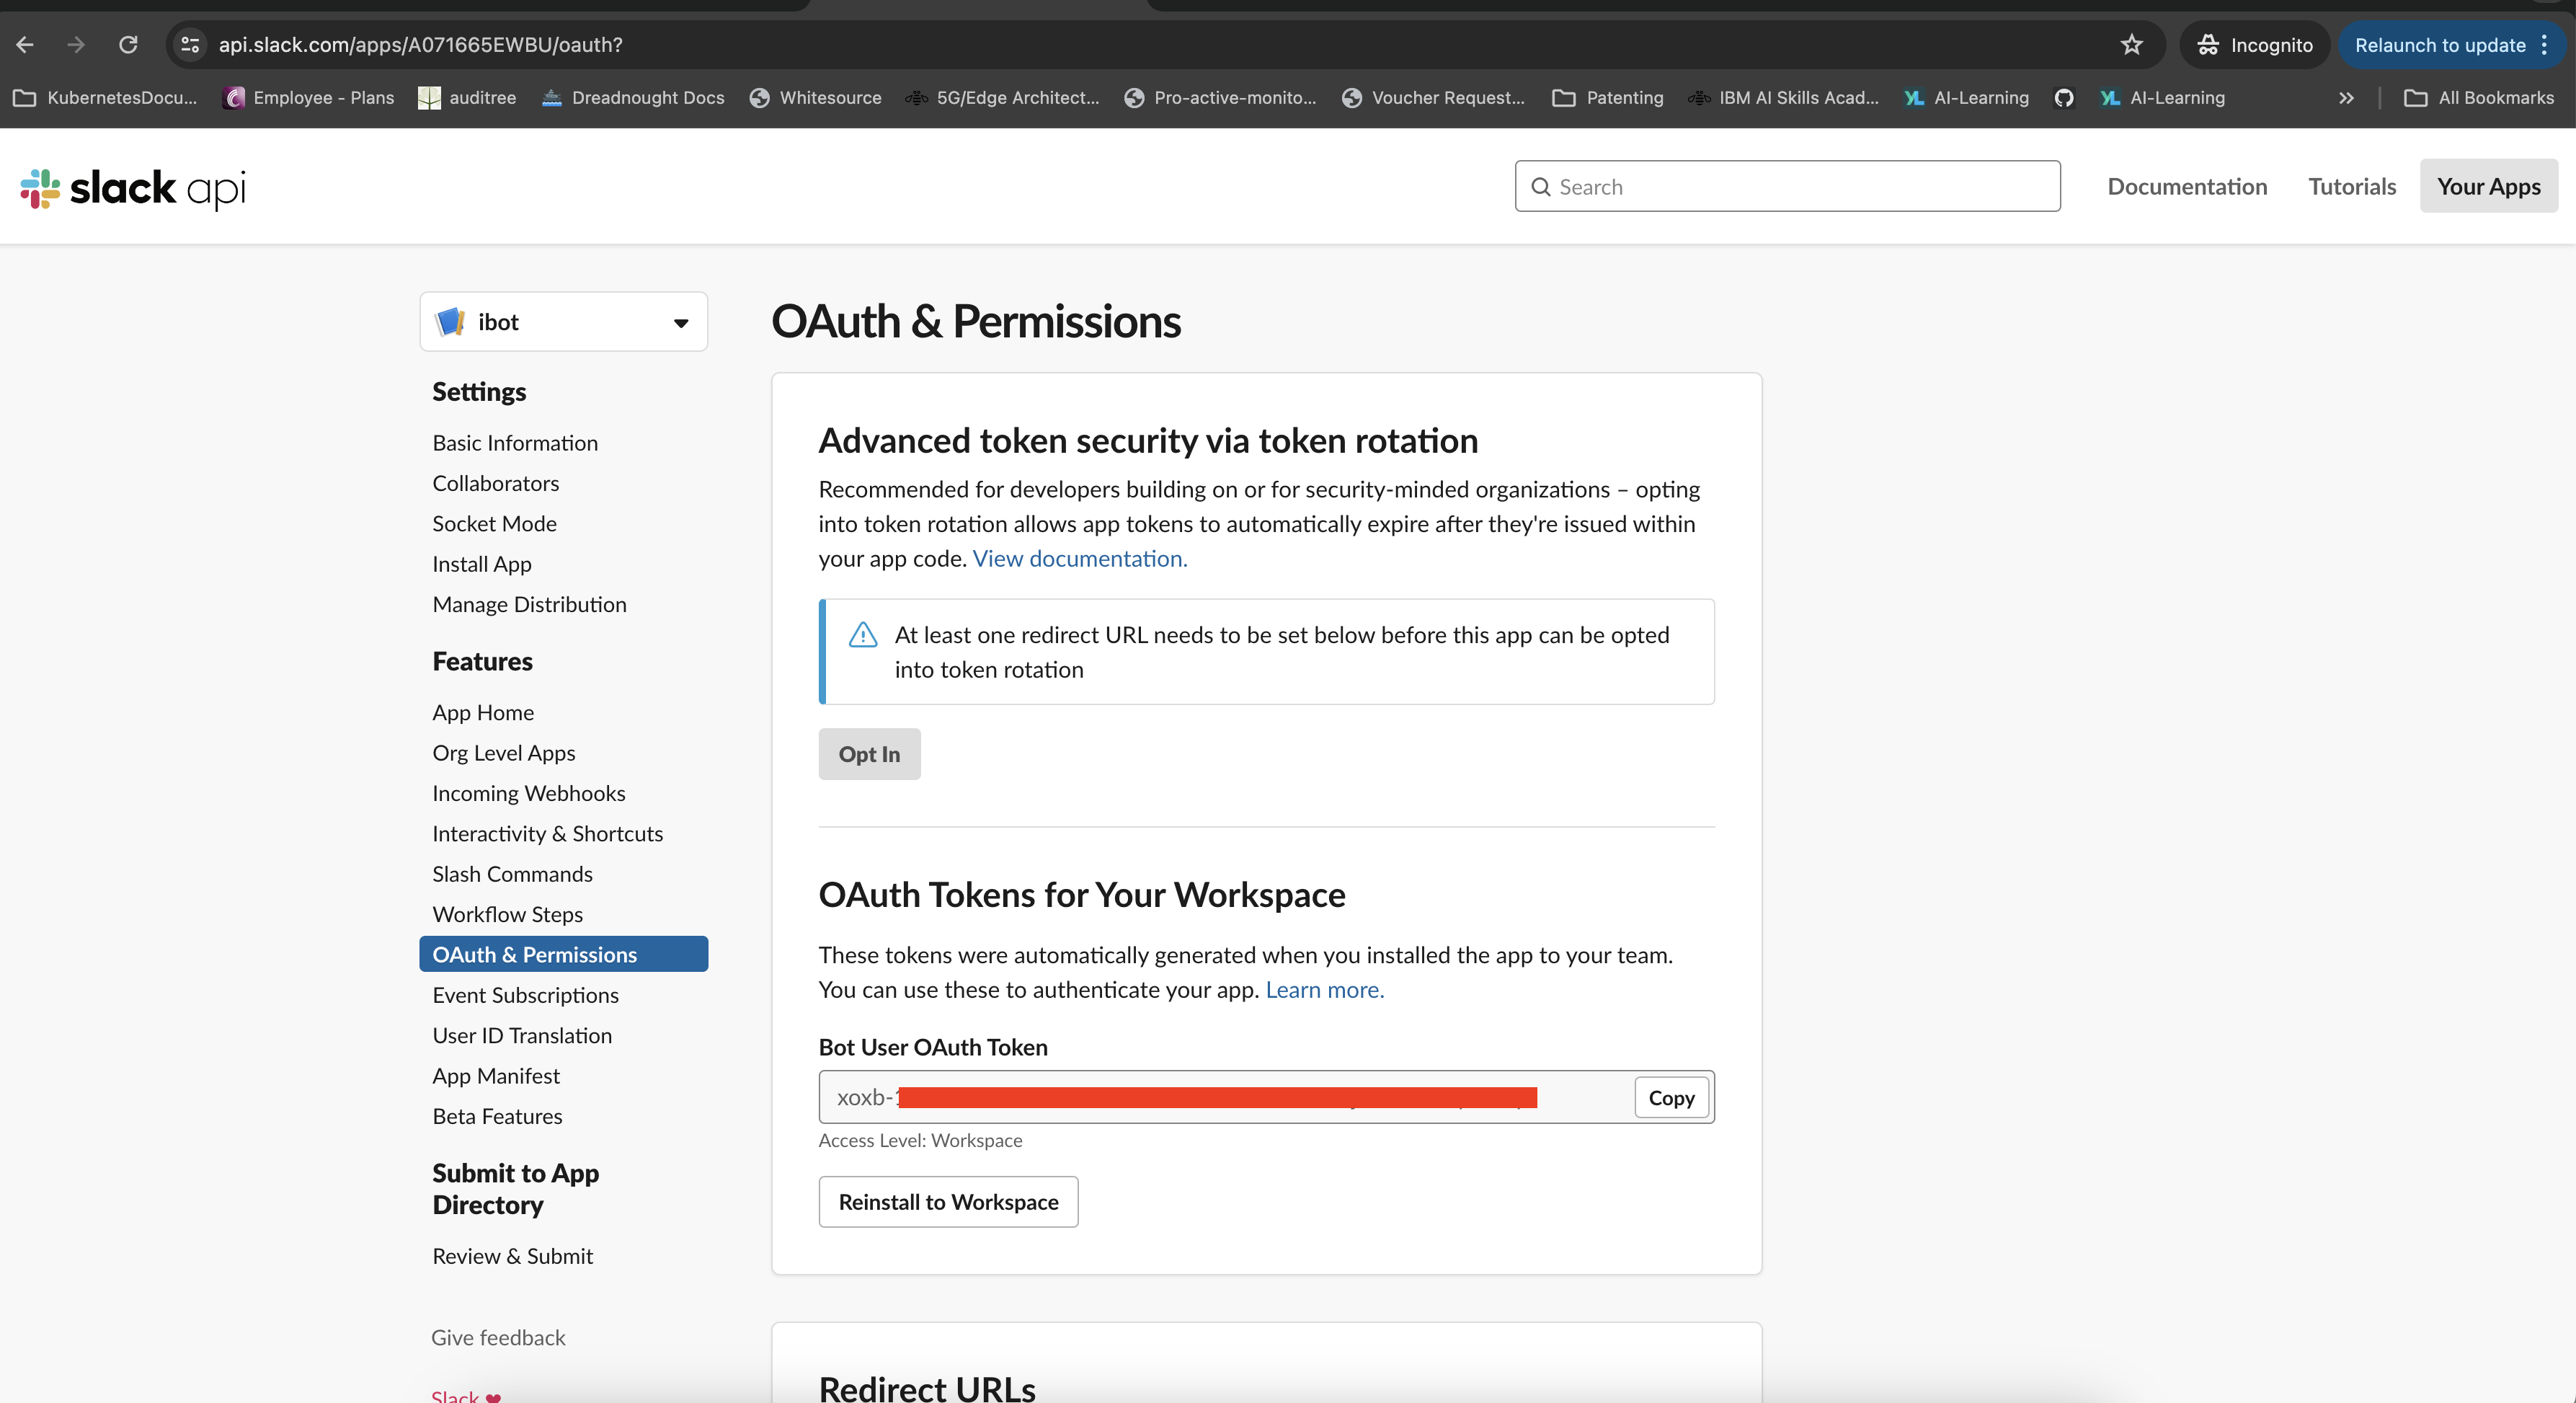
Task: Open site information icon in address bar
Action: coord(190,45)
